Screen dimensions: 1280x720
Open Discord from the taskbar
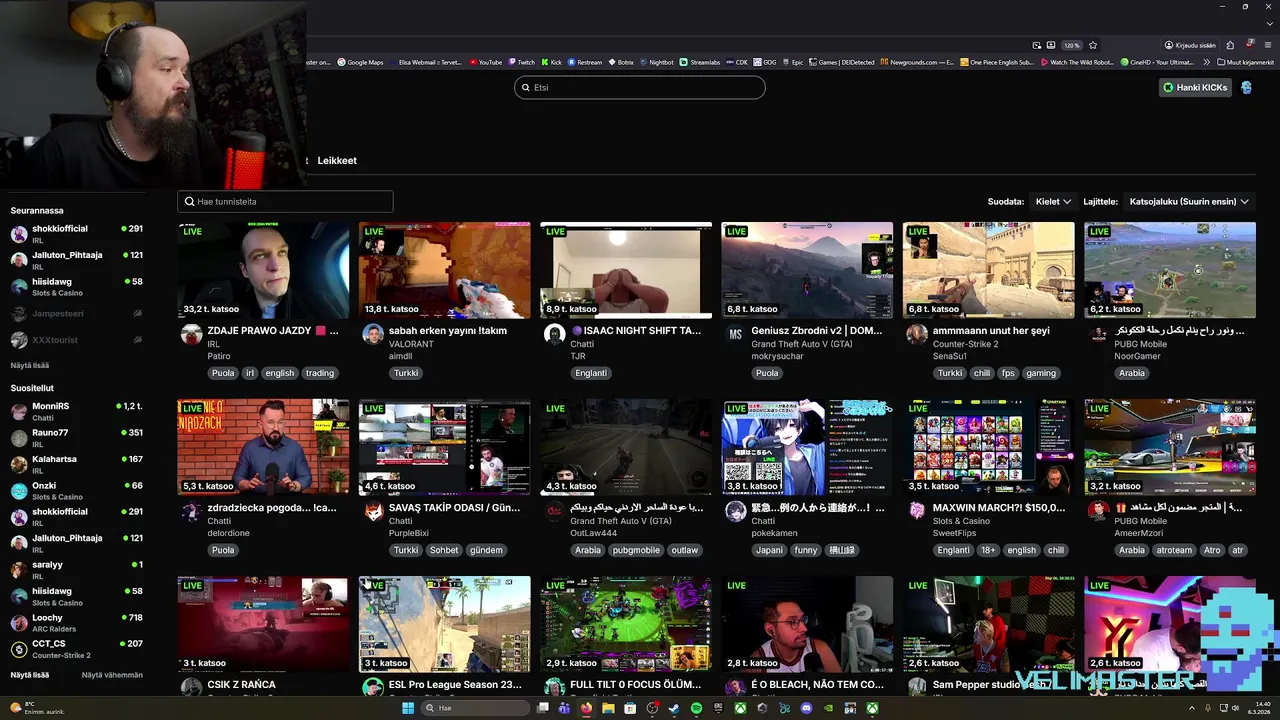[806, 708]
